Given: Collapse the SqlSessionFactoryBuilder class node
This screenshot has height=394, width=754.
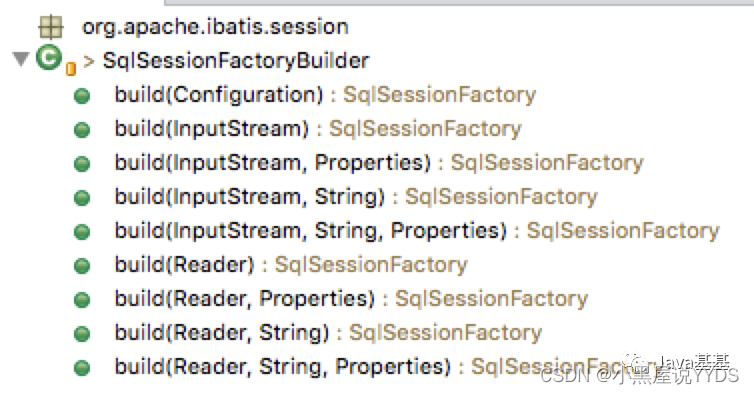Looking at the screenshot, I should (20, 59).
